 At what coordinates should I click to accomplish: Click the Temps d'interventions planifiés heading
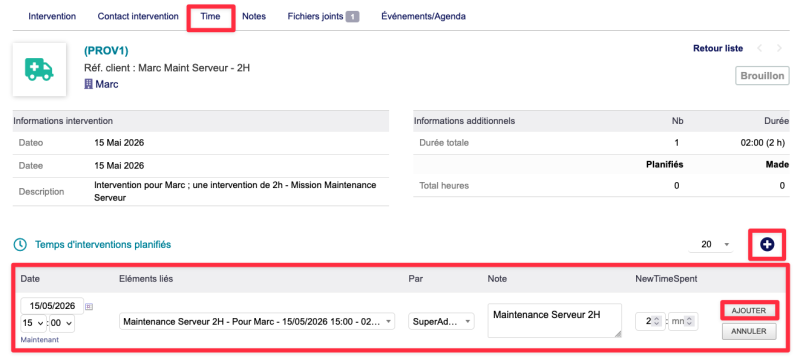coord(103,245)
